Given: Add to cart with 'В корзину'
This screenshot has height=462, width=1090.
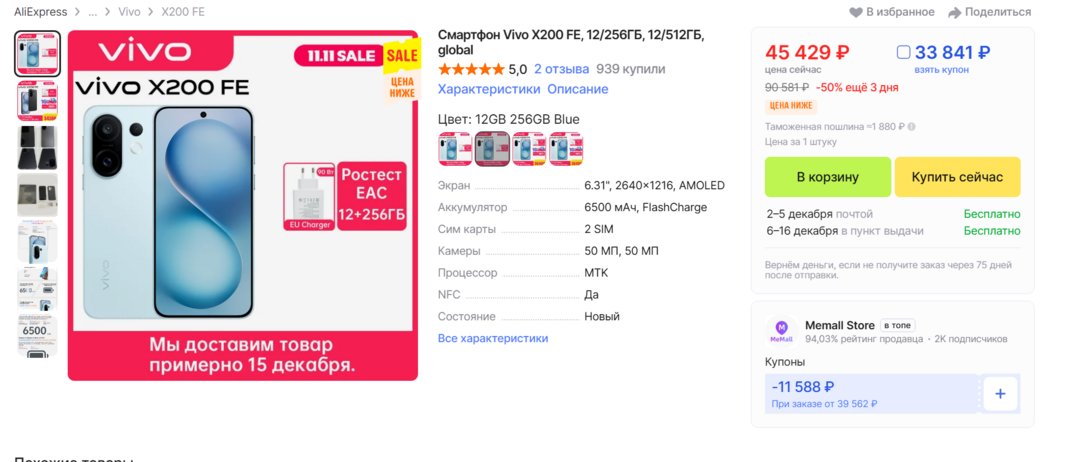Looking at the screenshot, I should 827,177.
